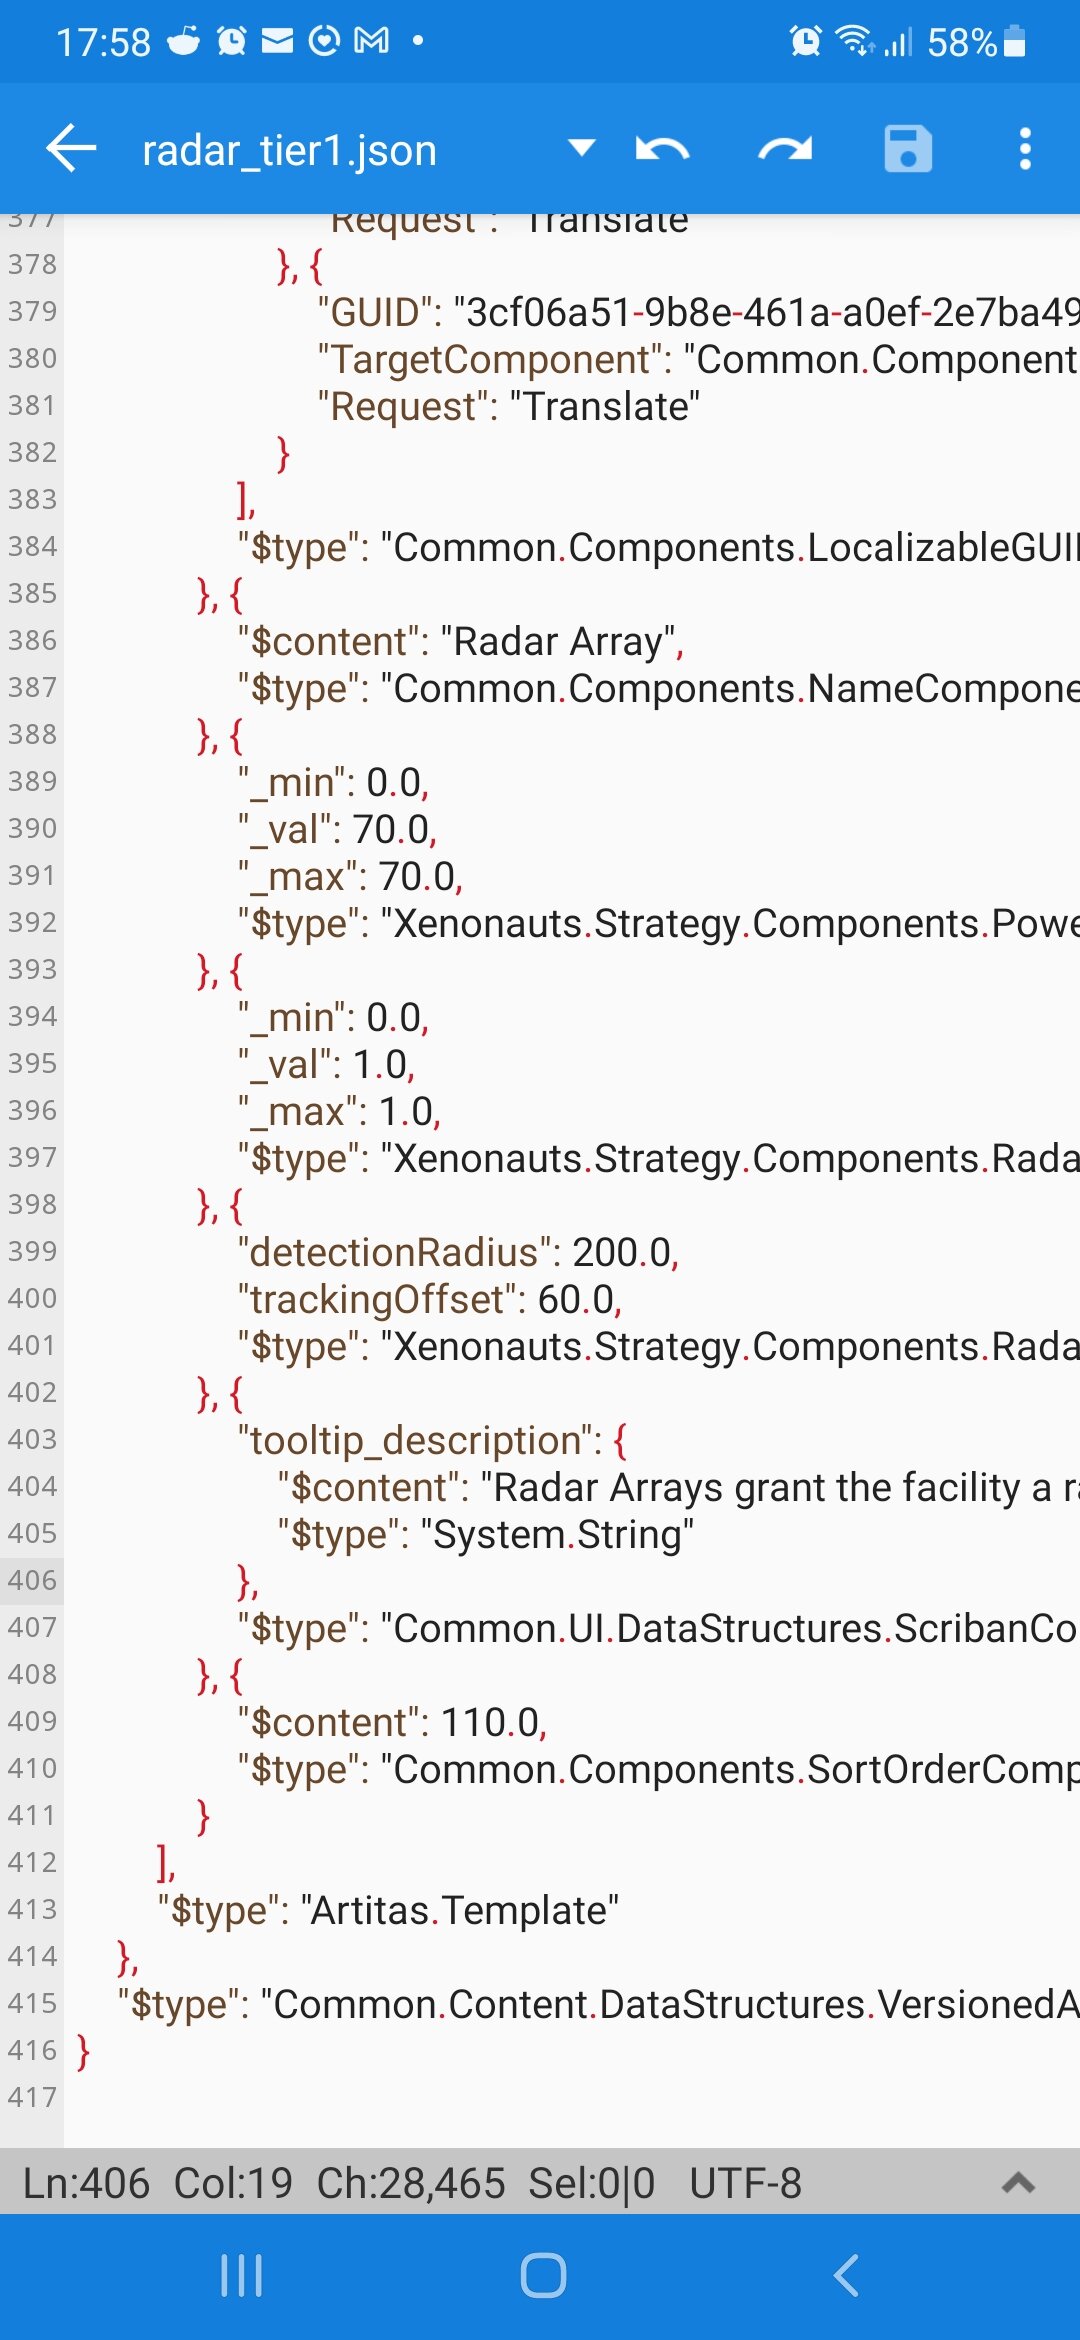Open the file dropdown next to radar_tier1.json
Image resolution: width=1080 pixels, height=2340 pixels.
[x=582, y=149]
